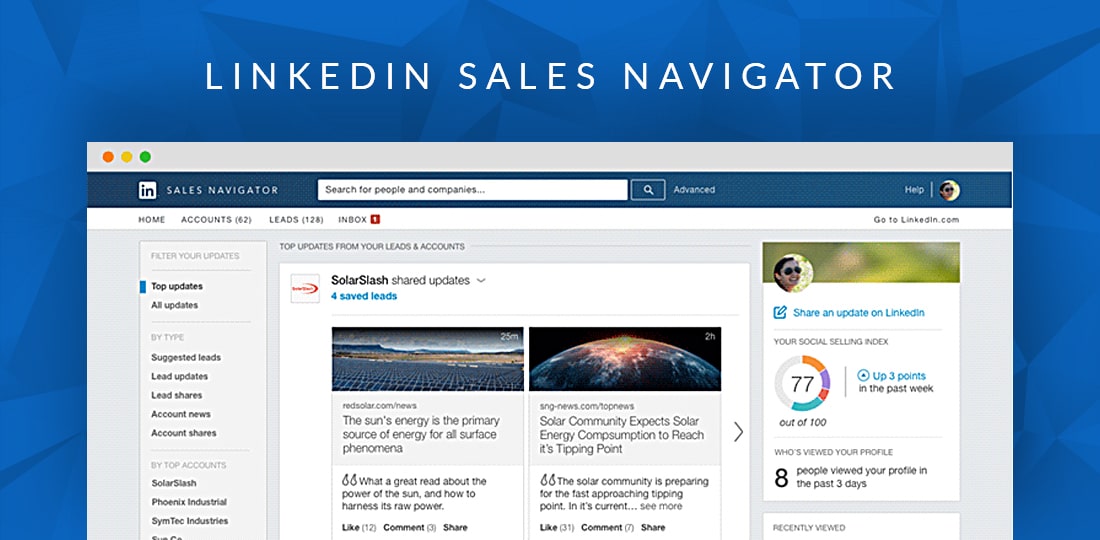Filter by Suggested leads
This screenshot has height=540, width=1100.
coord(186,358)
